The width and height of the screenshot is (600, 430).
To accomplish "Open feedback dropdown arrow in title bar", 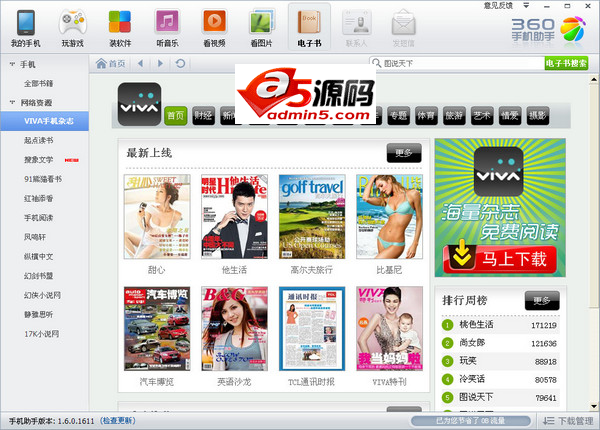I will click(526, 6).
